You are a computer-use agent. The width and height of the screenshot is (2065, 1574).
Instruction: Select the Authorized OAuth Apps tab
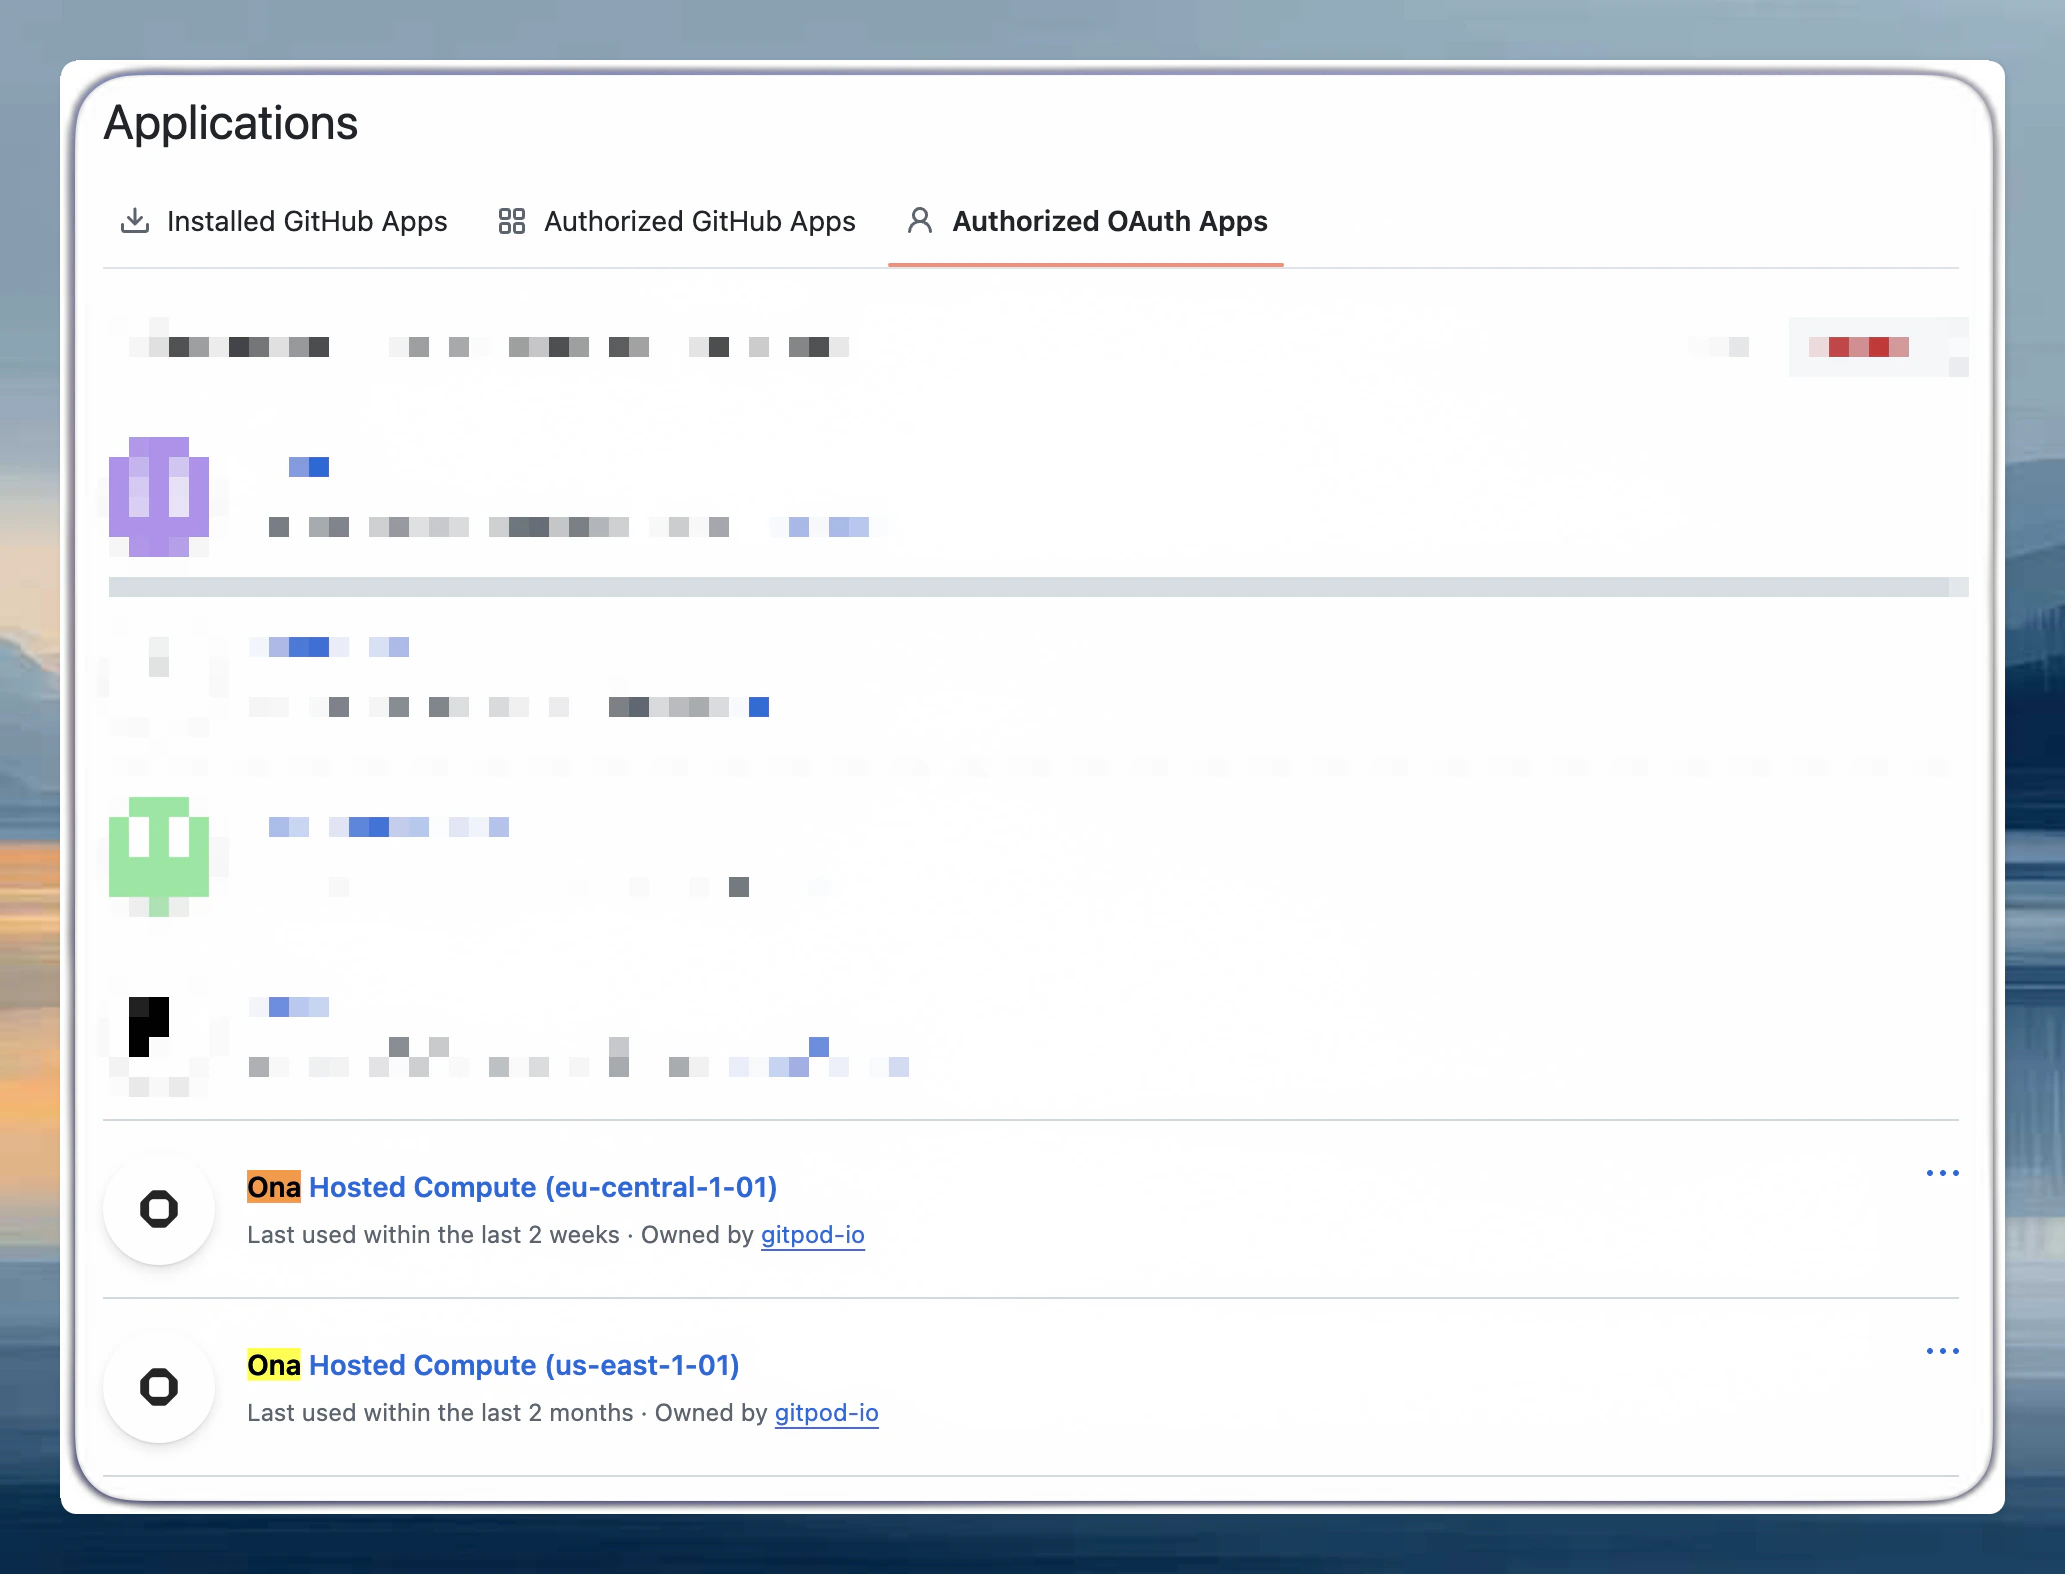pos(1109,221)
